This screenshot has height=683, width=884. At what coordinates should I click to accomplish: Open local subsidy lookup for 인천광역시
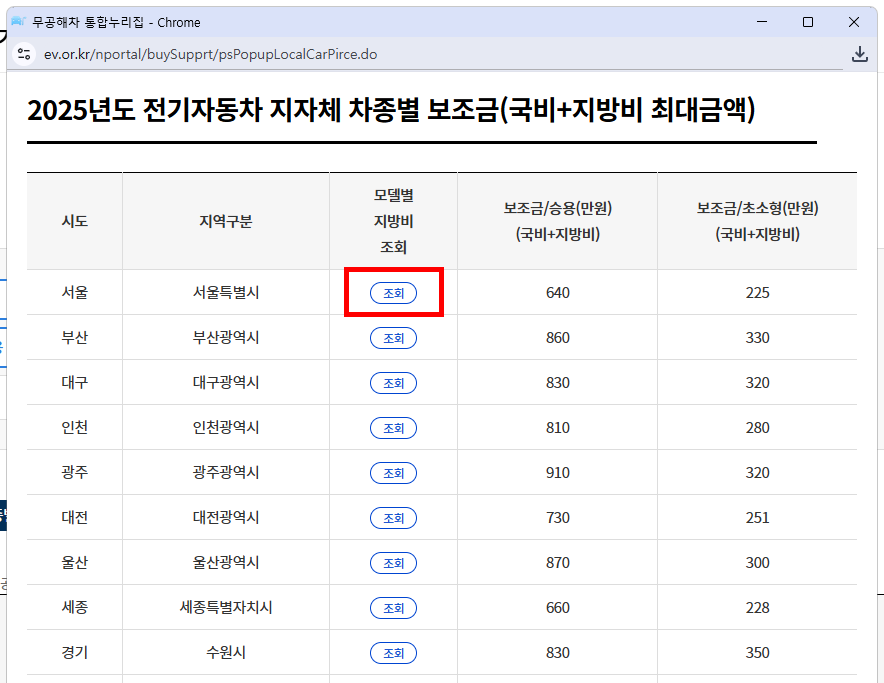393,427
